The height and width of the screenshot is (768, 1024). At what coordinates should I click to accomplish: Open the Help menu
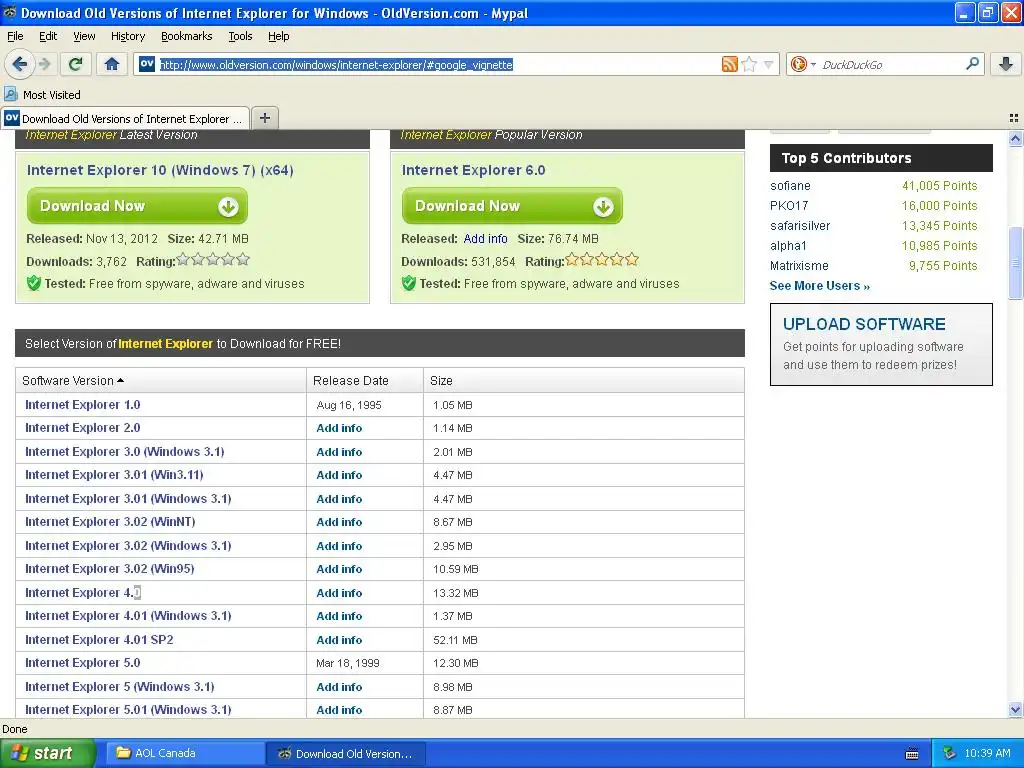[278, 36]
